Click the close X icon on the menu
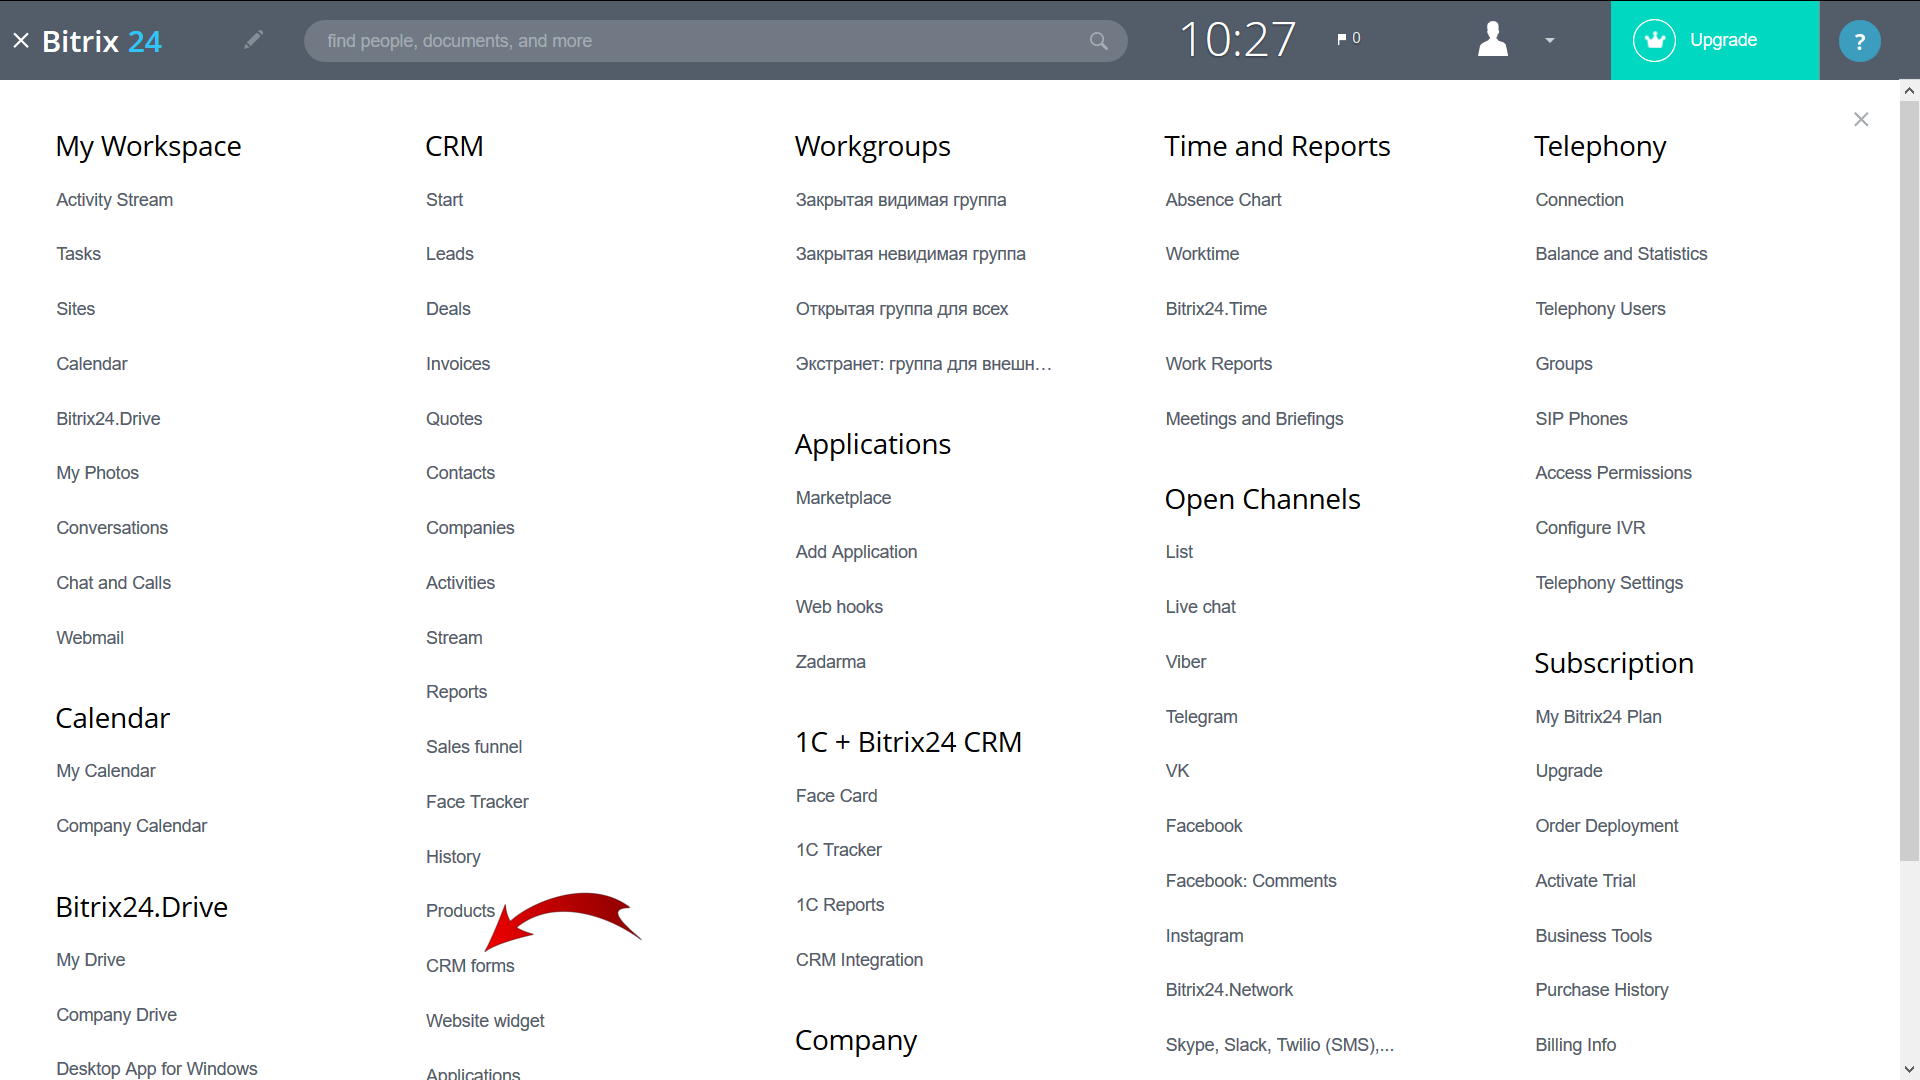This screenshot has height=1080, width=1920. (1862, 119)
